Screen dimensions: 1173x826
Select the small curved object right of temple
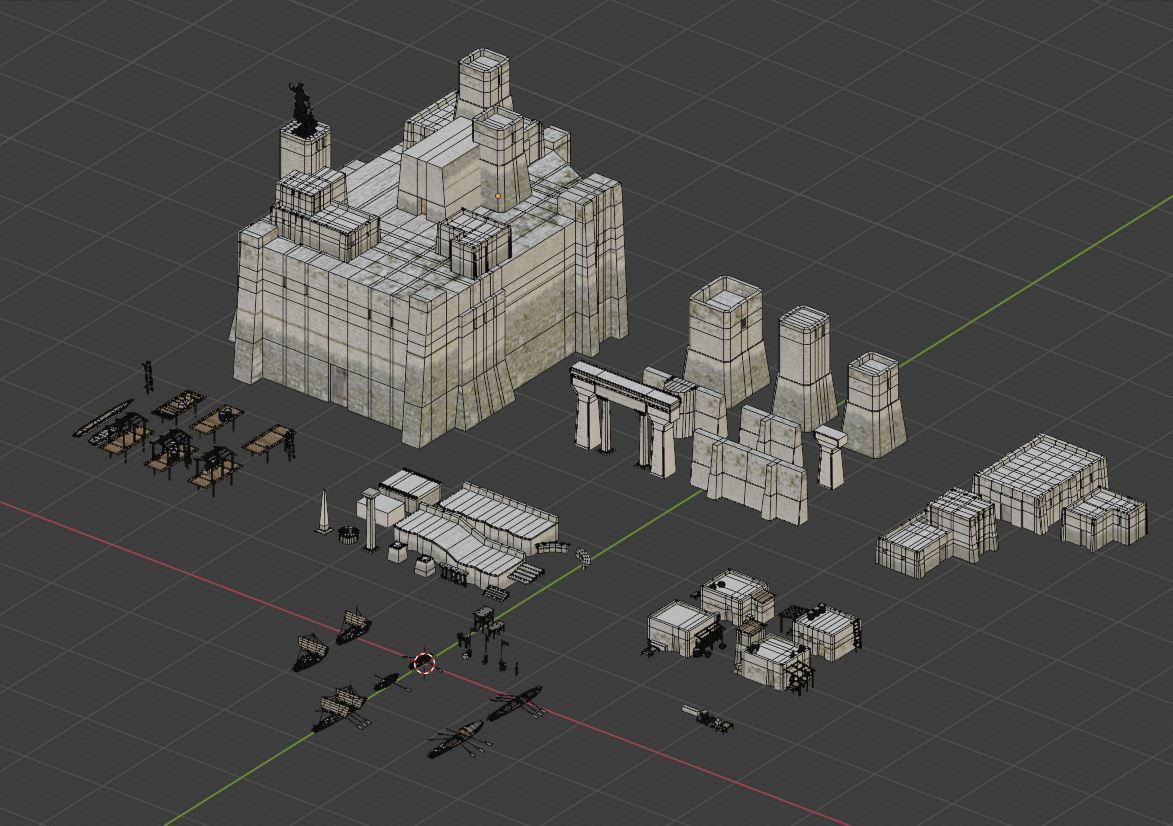click(x=583, y=557)
